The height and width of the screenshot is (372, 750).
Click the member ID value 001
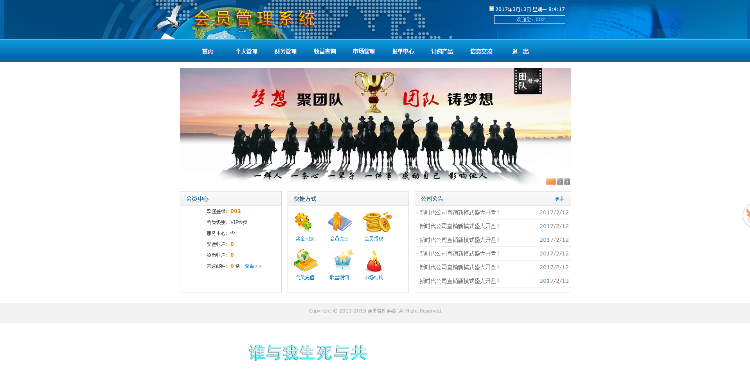click(235, 211)
